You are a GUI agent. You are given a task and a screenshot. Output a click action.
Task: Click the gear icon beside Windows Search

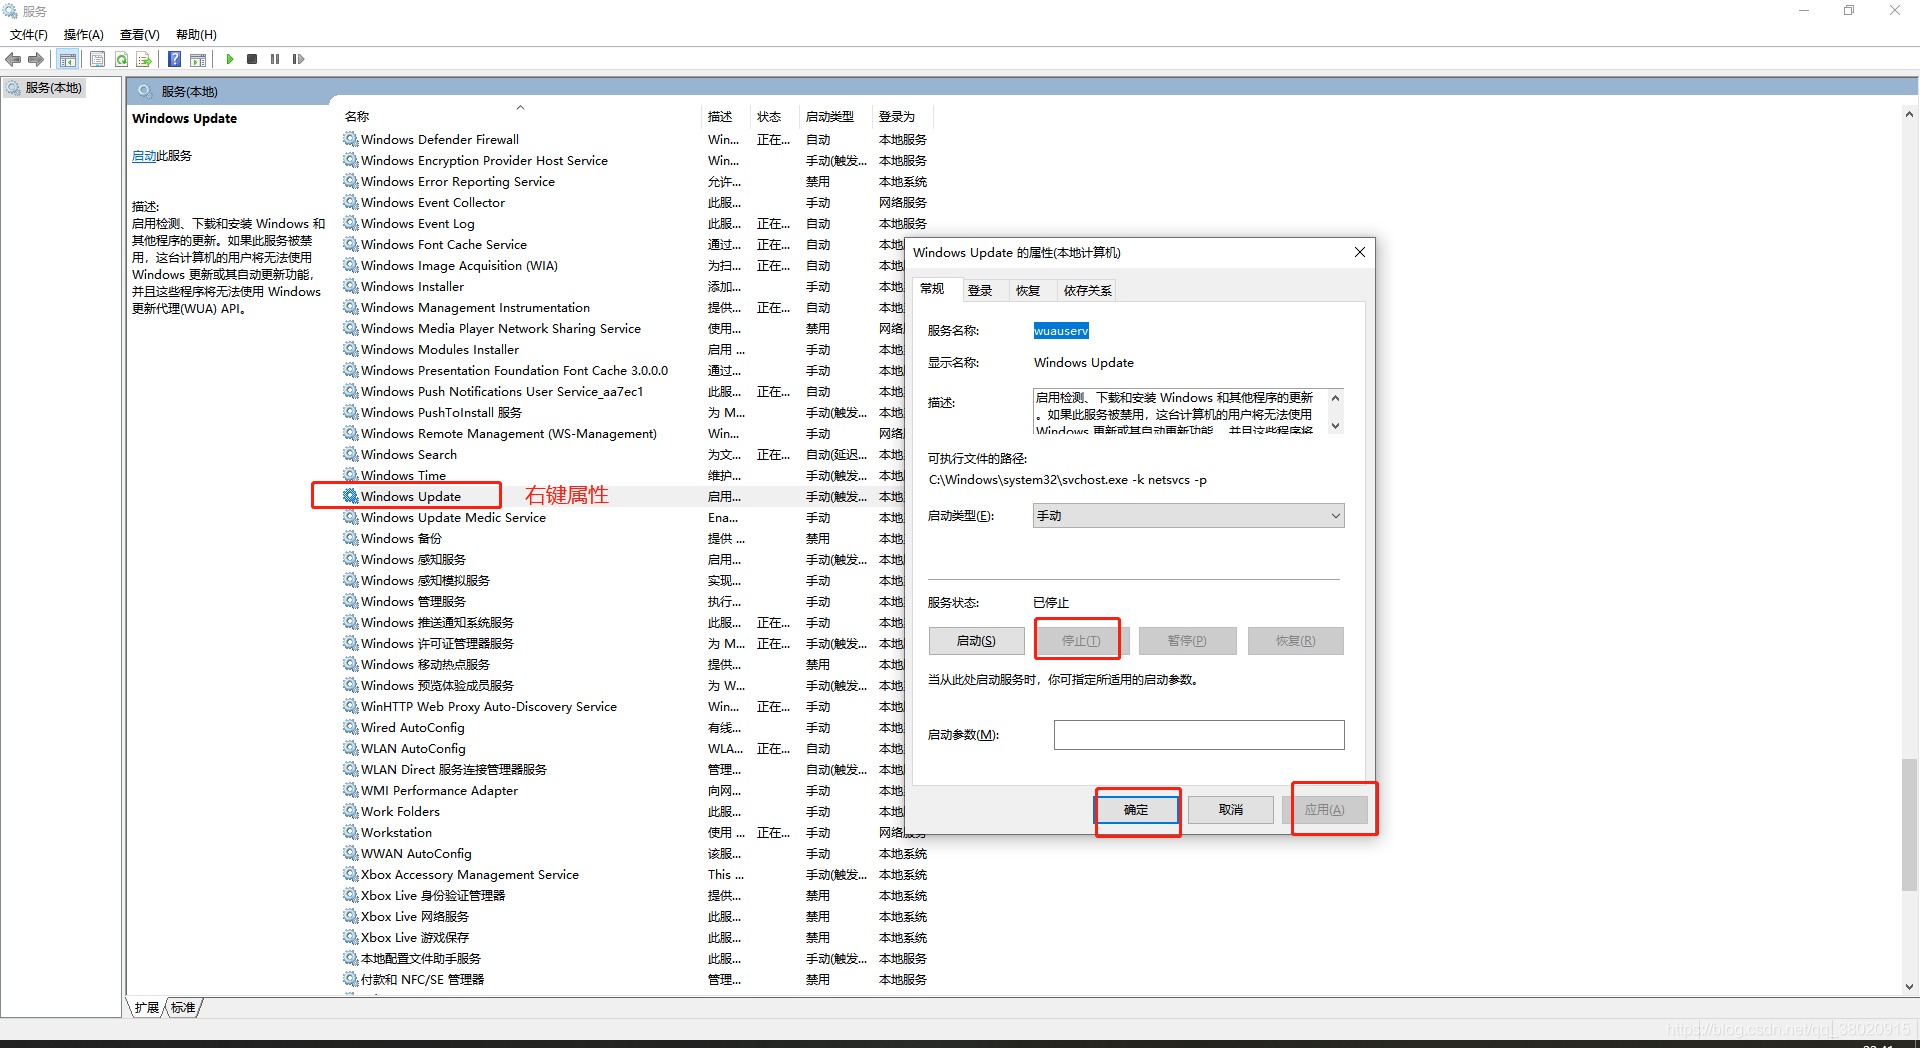point(350,454)
